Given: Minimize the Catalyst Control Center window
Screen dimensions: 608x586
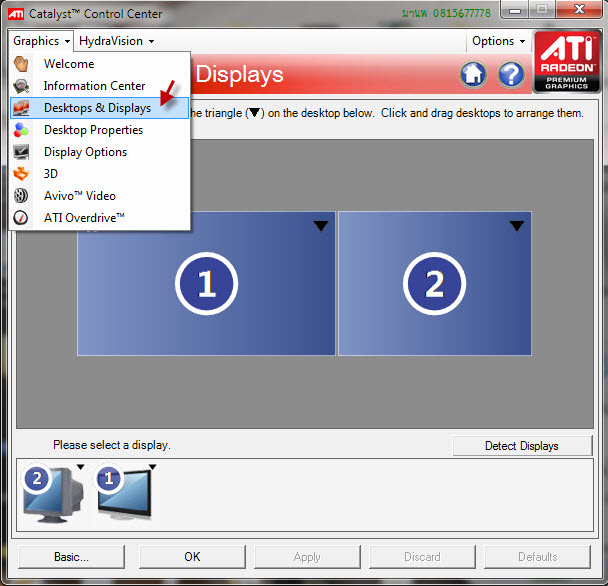Looking at the screenshot, I should tap(515, 10).
